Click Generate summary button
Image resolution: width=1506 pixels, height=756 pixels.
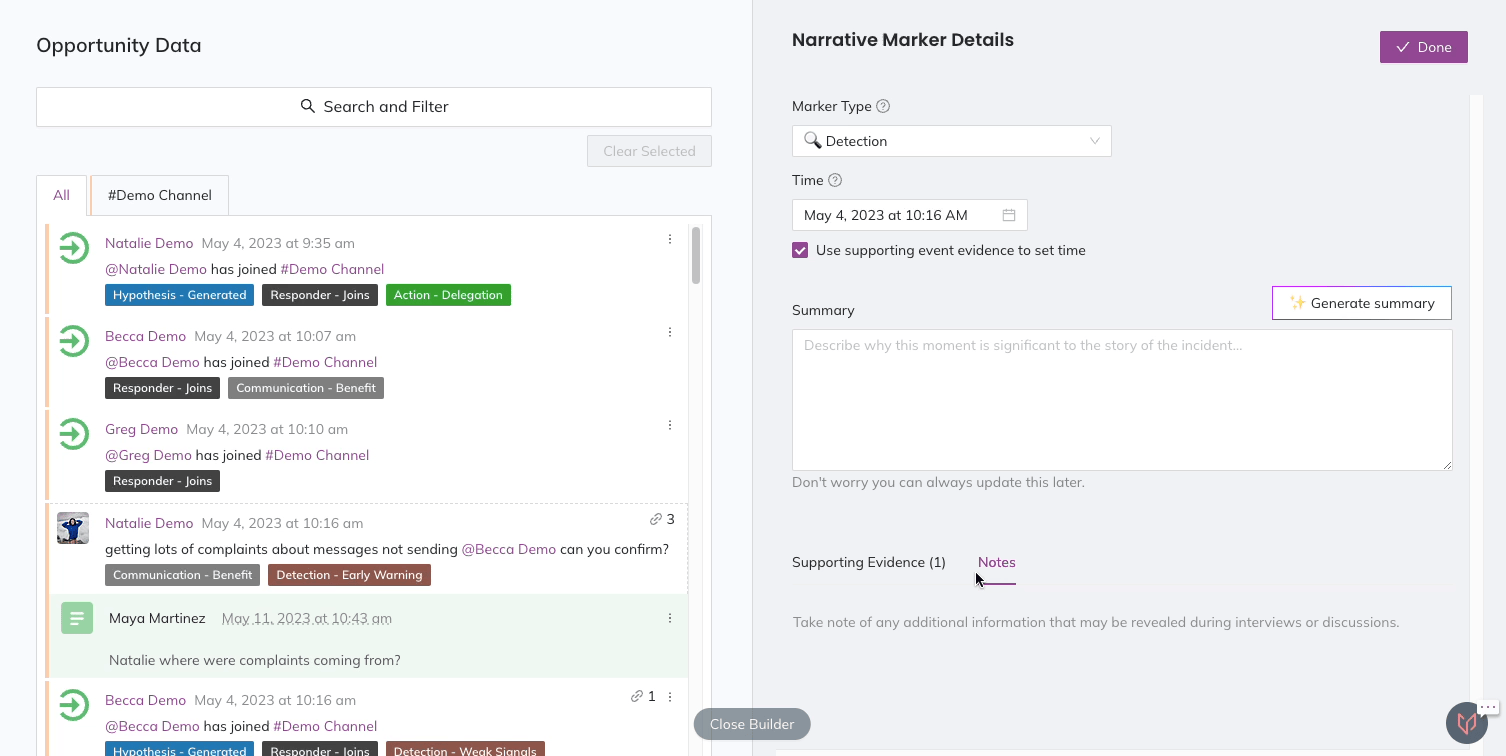1361,303
